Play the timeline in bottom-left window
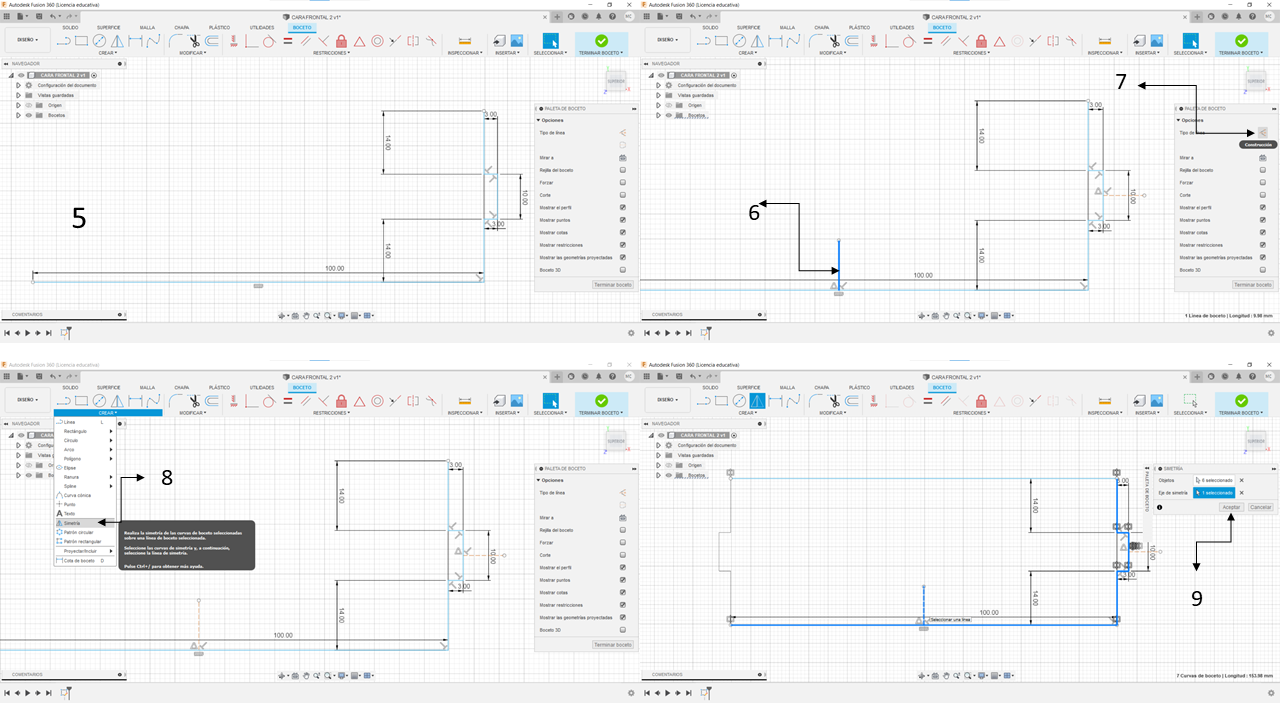The height and width of the screenshot is (720, 1280). pos(28,692)
